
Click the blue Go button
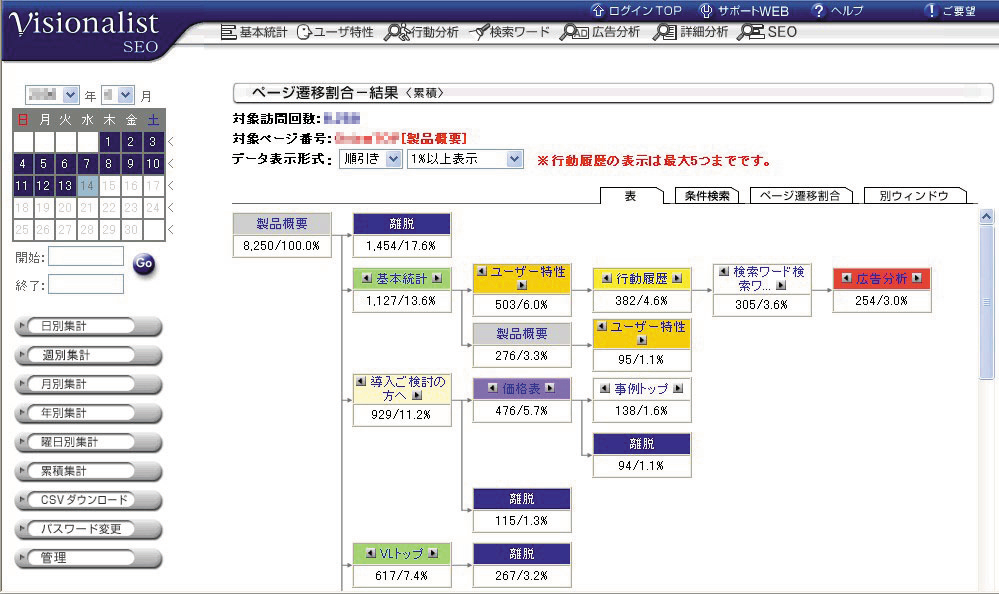coord(144,265)
